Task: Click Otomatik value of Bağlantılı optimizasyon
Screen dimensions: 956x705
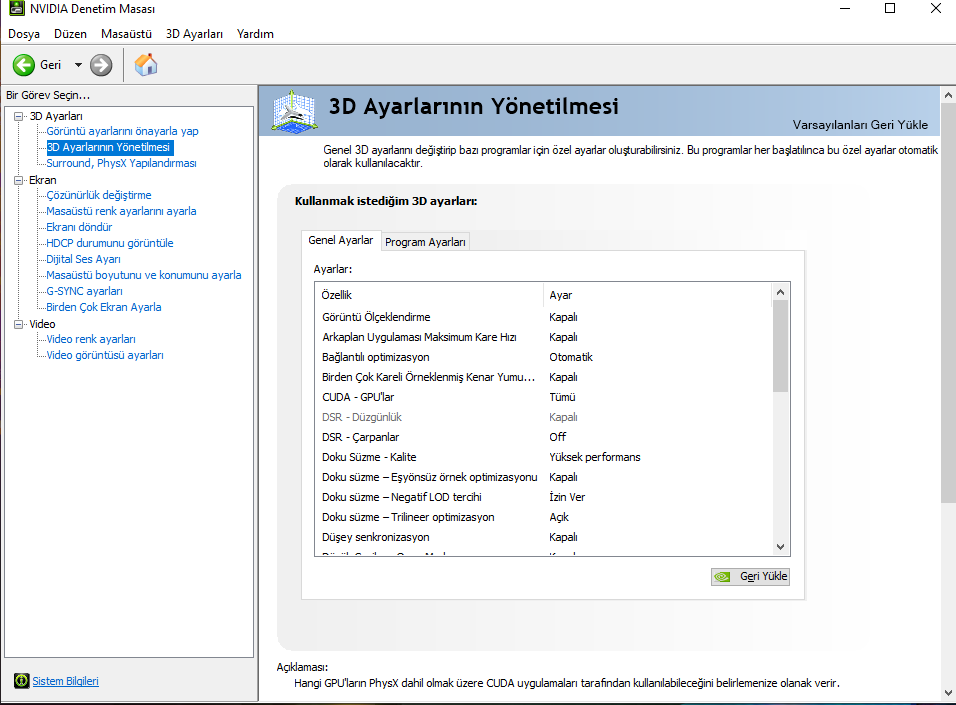Action: pyautogui.click(x=571, y=357)
